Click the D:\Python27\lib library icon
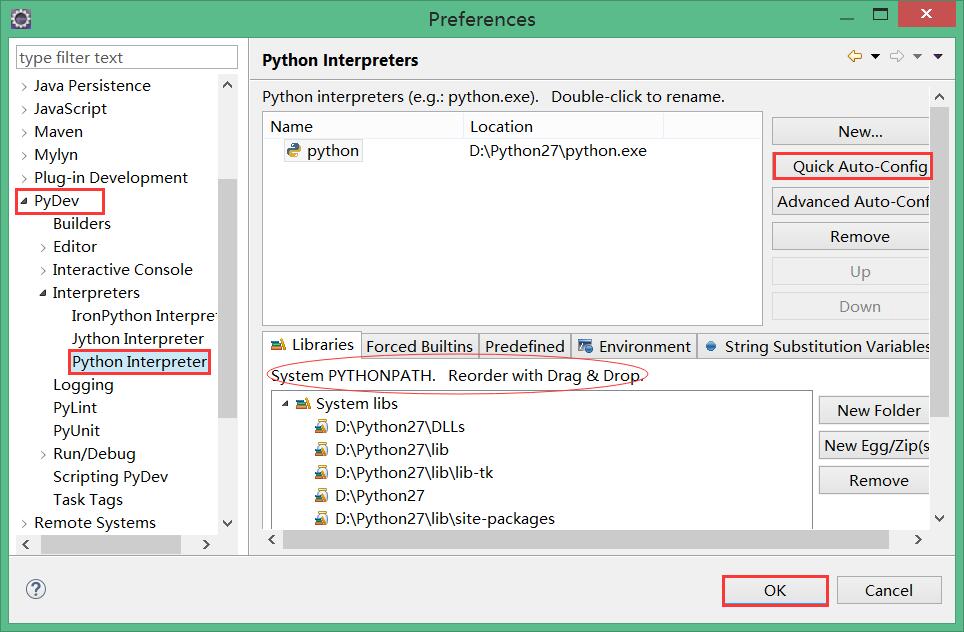The width and height of the screenshot is (964, 632). coord(321,449)
